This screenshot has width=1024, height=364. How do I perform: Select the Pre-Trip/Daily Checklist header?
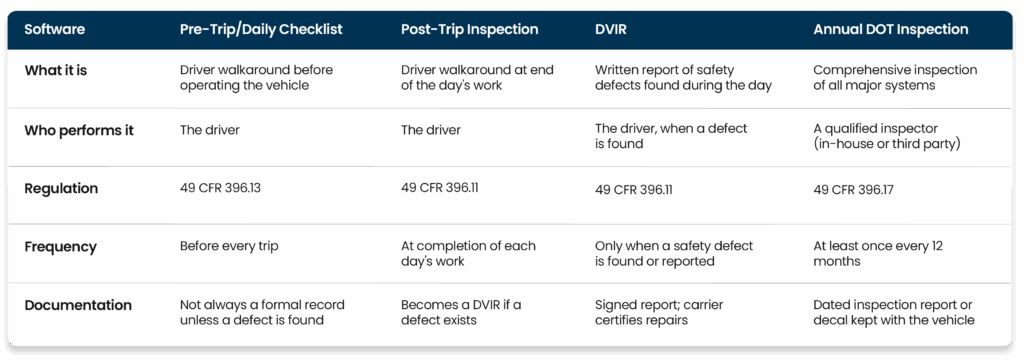(261, 30)
